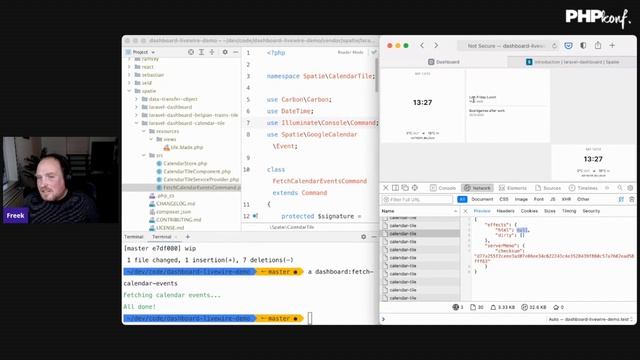Filter network by CSS type
The height and width of the screenshot is (360, 640).
504,199
